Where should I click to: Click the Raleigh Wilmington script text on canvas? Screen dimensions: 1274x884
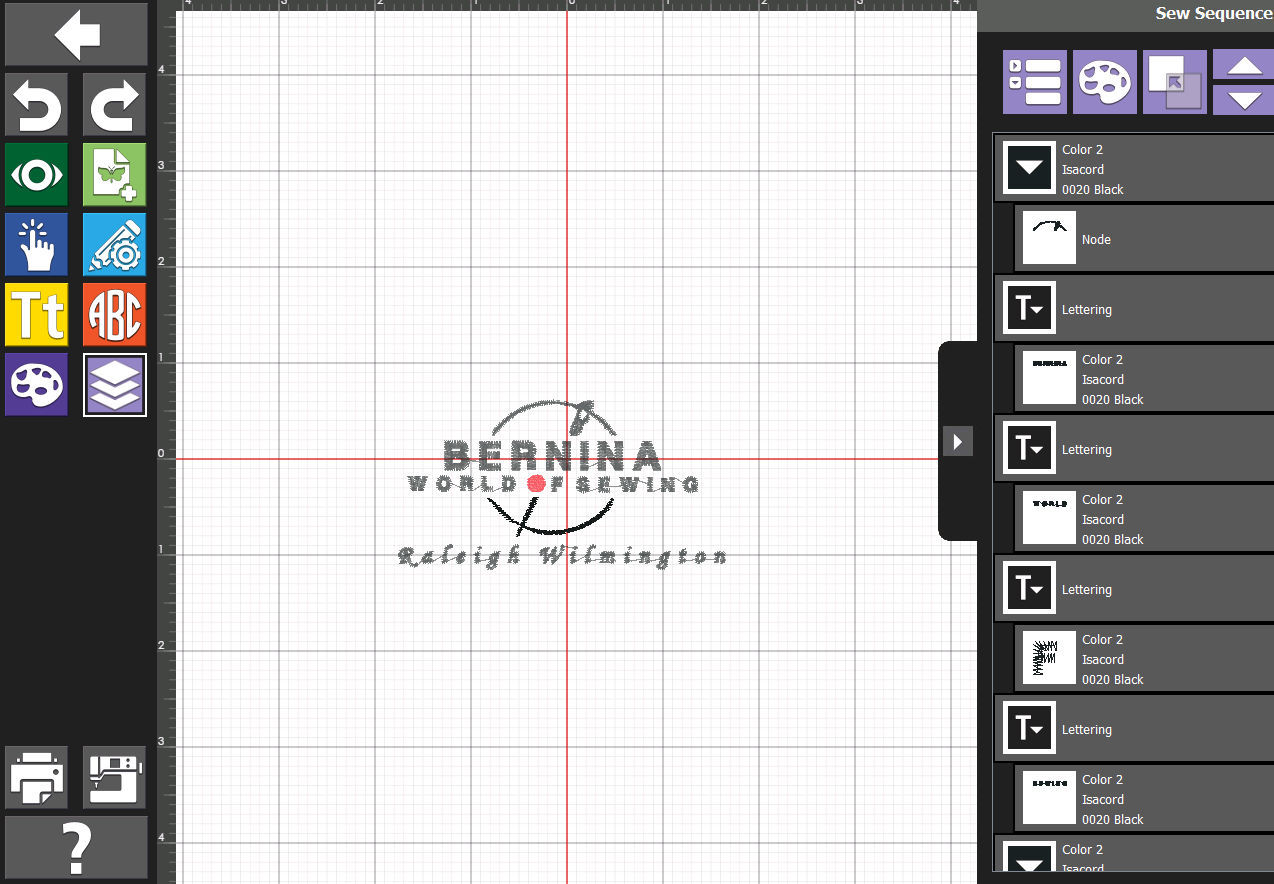(x=562, y=557)
